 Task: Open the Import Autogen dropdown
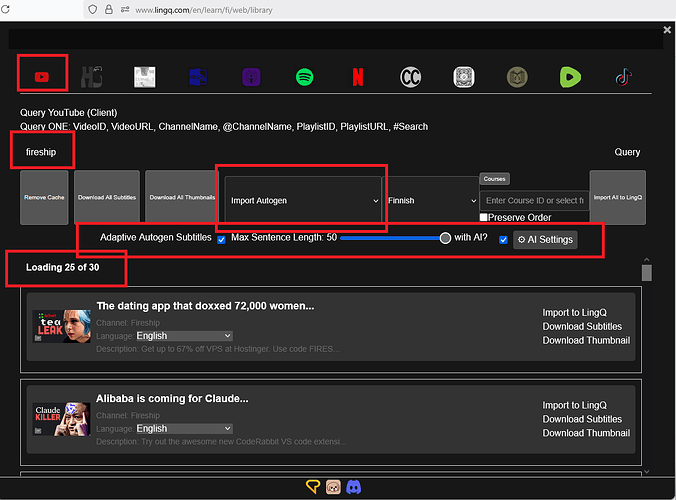[303, 200]
